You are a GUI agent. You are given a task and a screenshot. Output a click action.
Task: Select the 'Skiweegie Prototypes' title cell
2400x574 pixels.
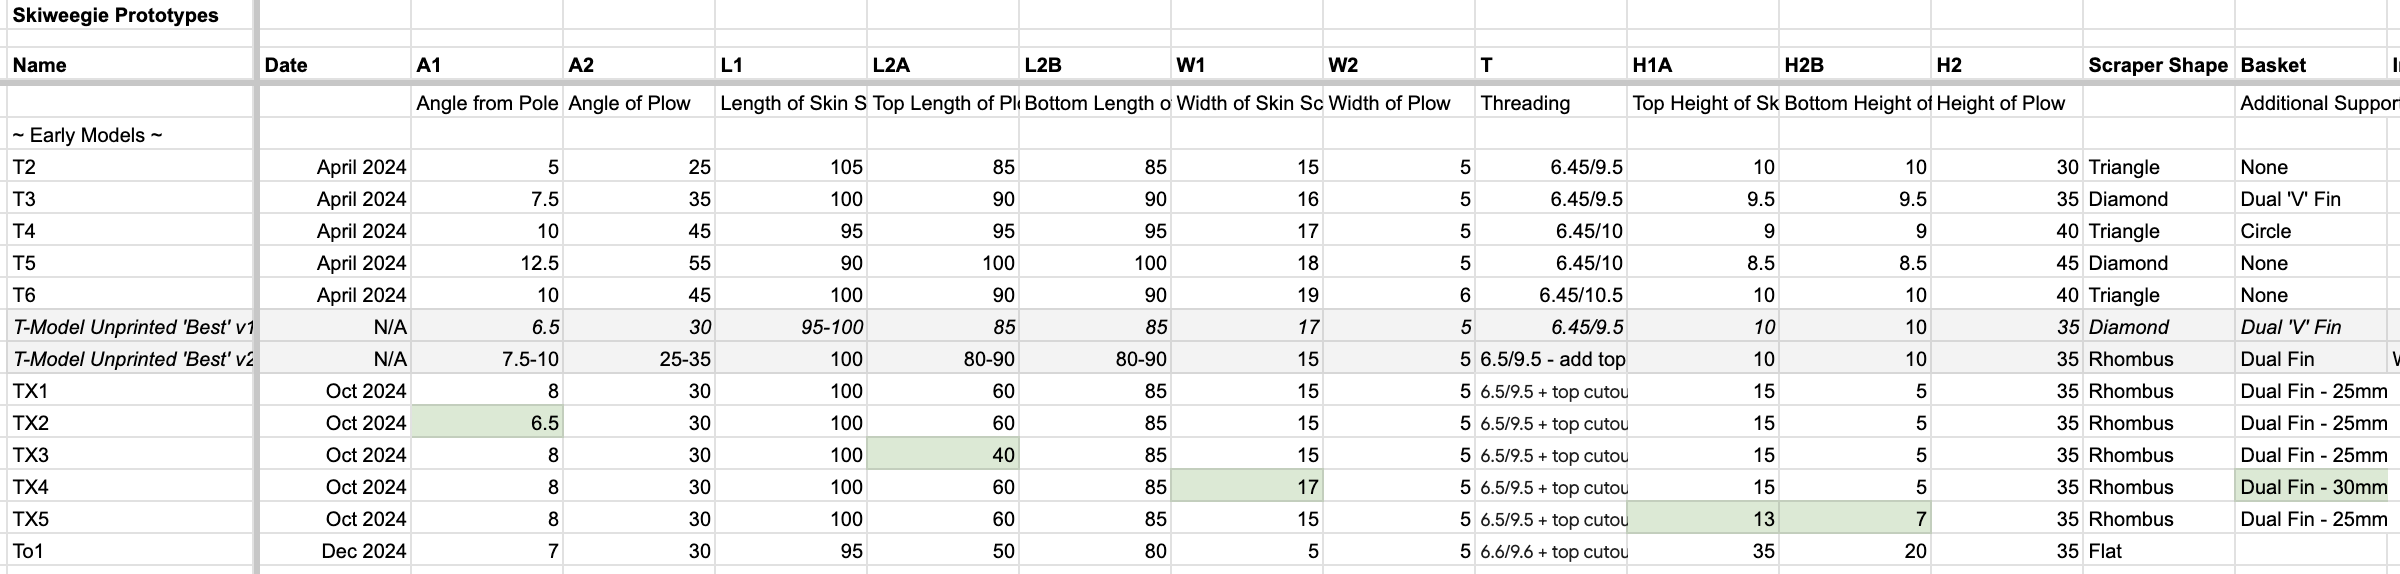pyautogui.click(x=115, y=15)
